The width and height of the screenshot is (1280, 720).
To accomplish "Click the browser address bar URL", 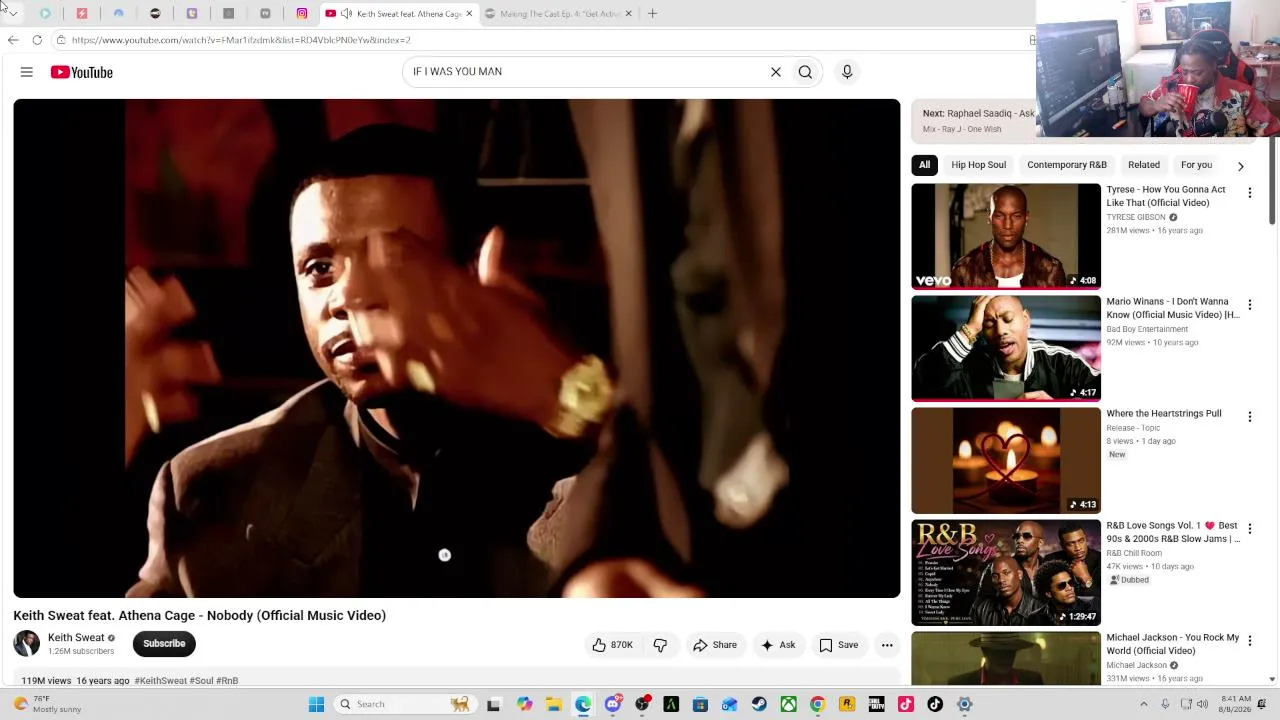I will click(x=241, y=40).
